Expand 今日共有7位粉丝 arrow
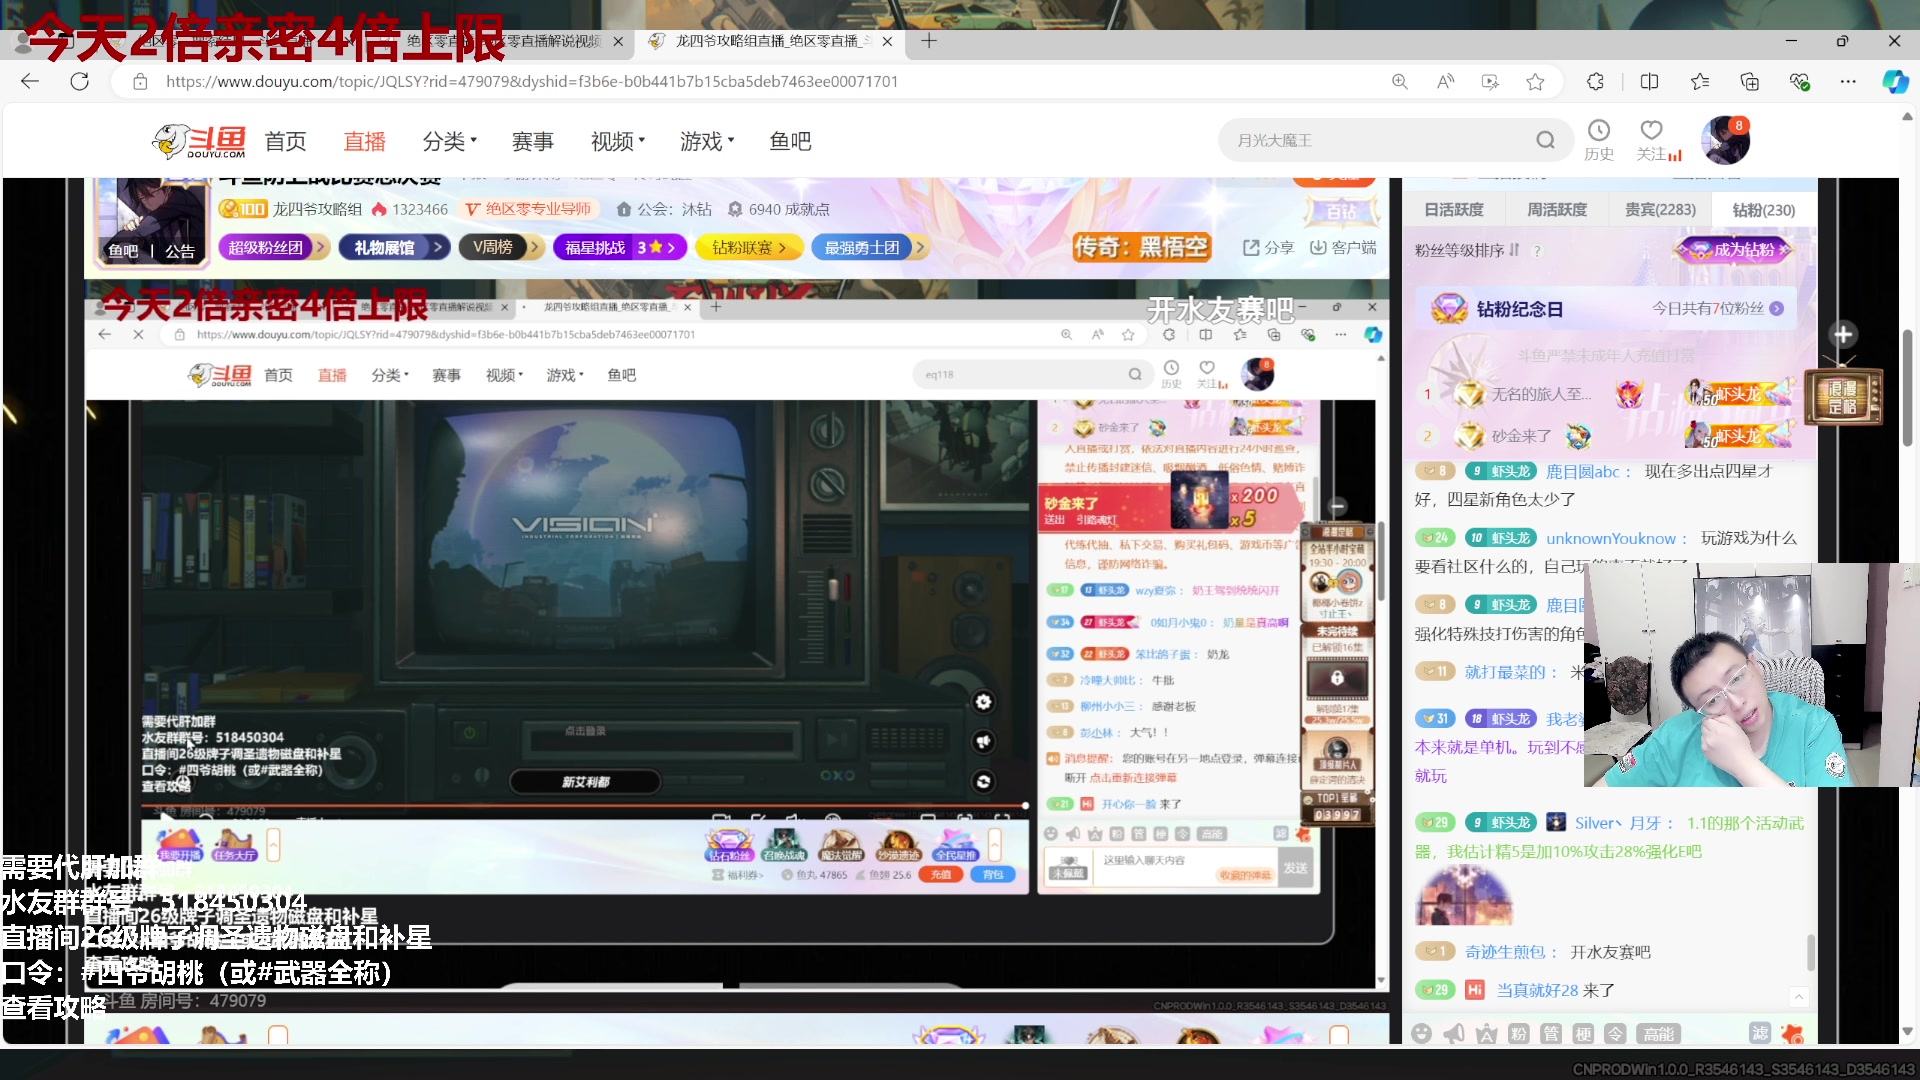The image size is (1920, 1080). (x=1777, y=309)
